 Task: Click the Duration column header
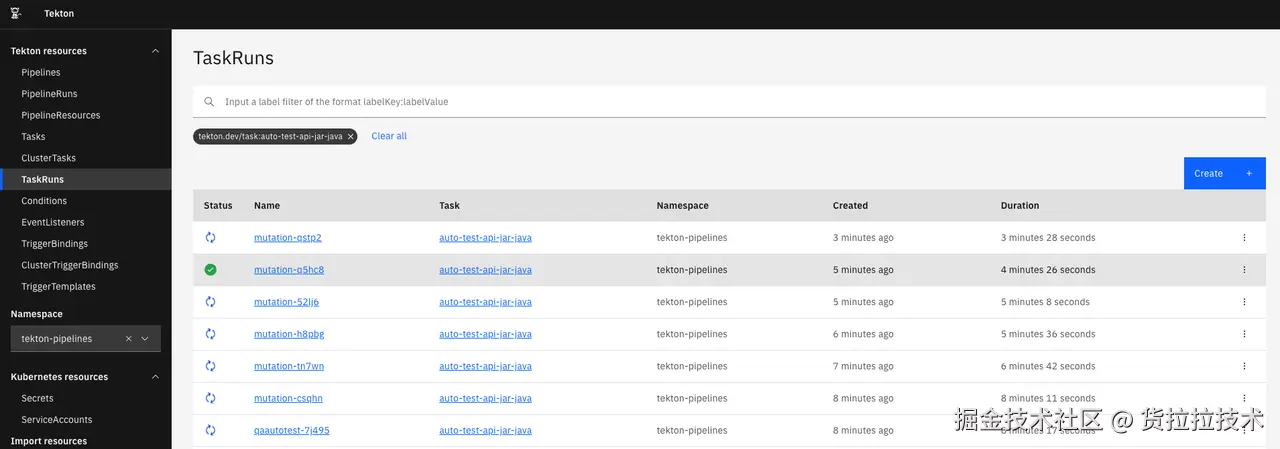[1020, 205]
